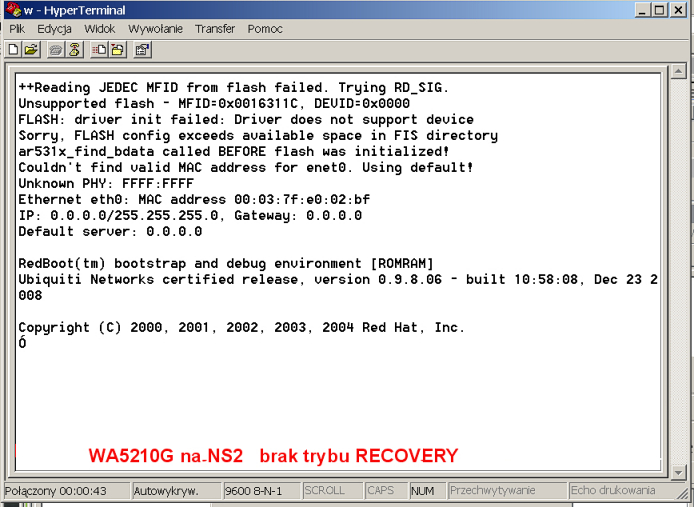Click the 'Couldn't find valid MAC address' line
The height and width of the screenshot is (507, 694).
point(246,167)
